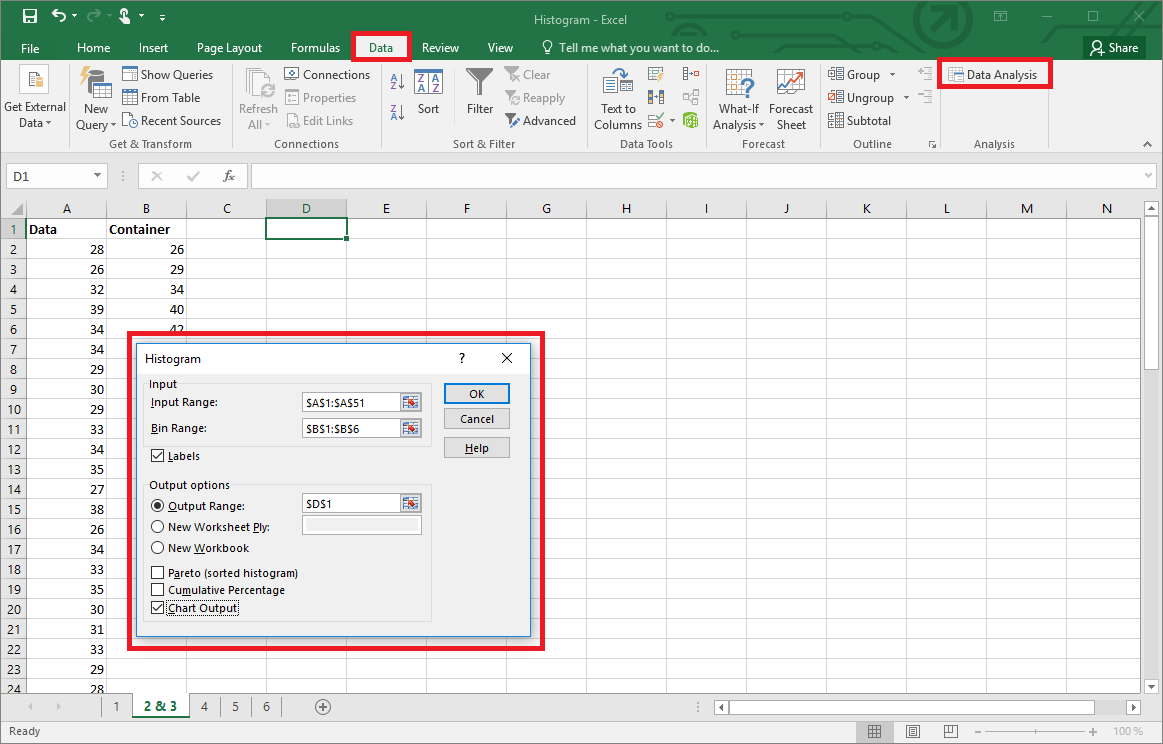1163x744 pixels.
Task: Open Data Analysis in the Analysis group
Action: [994, 73]
